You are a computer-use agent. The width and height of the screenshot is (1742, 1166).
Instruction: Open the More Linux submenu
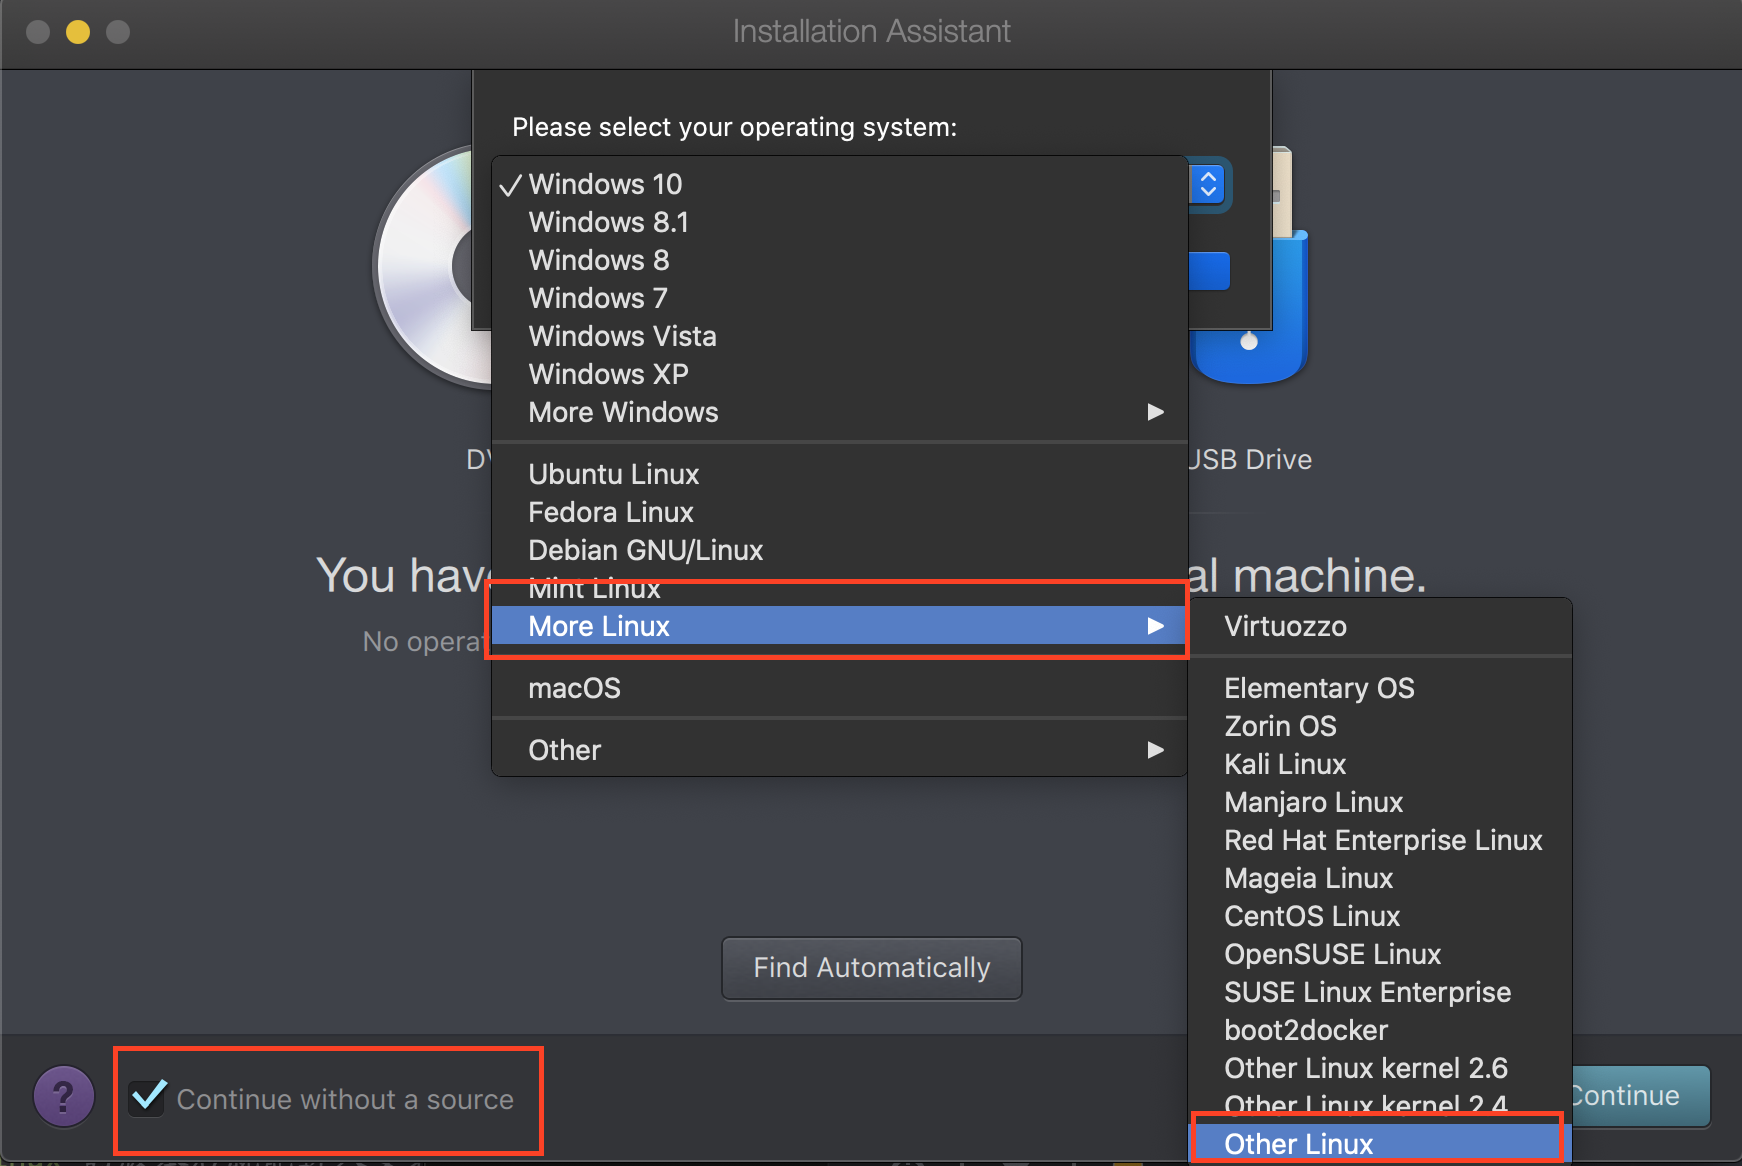point(839,626)
